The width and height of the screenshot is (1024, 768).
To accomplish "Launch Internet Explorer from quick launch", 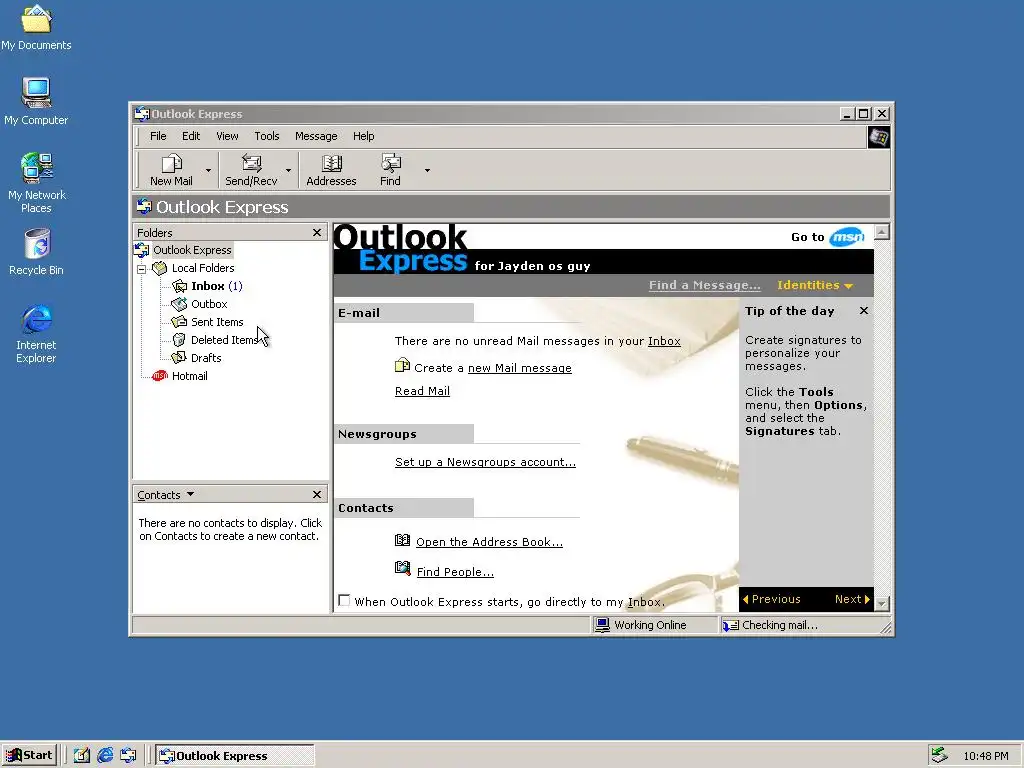I will coord(104,756).
